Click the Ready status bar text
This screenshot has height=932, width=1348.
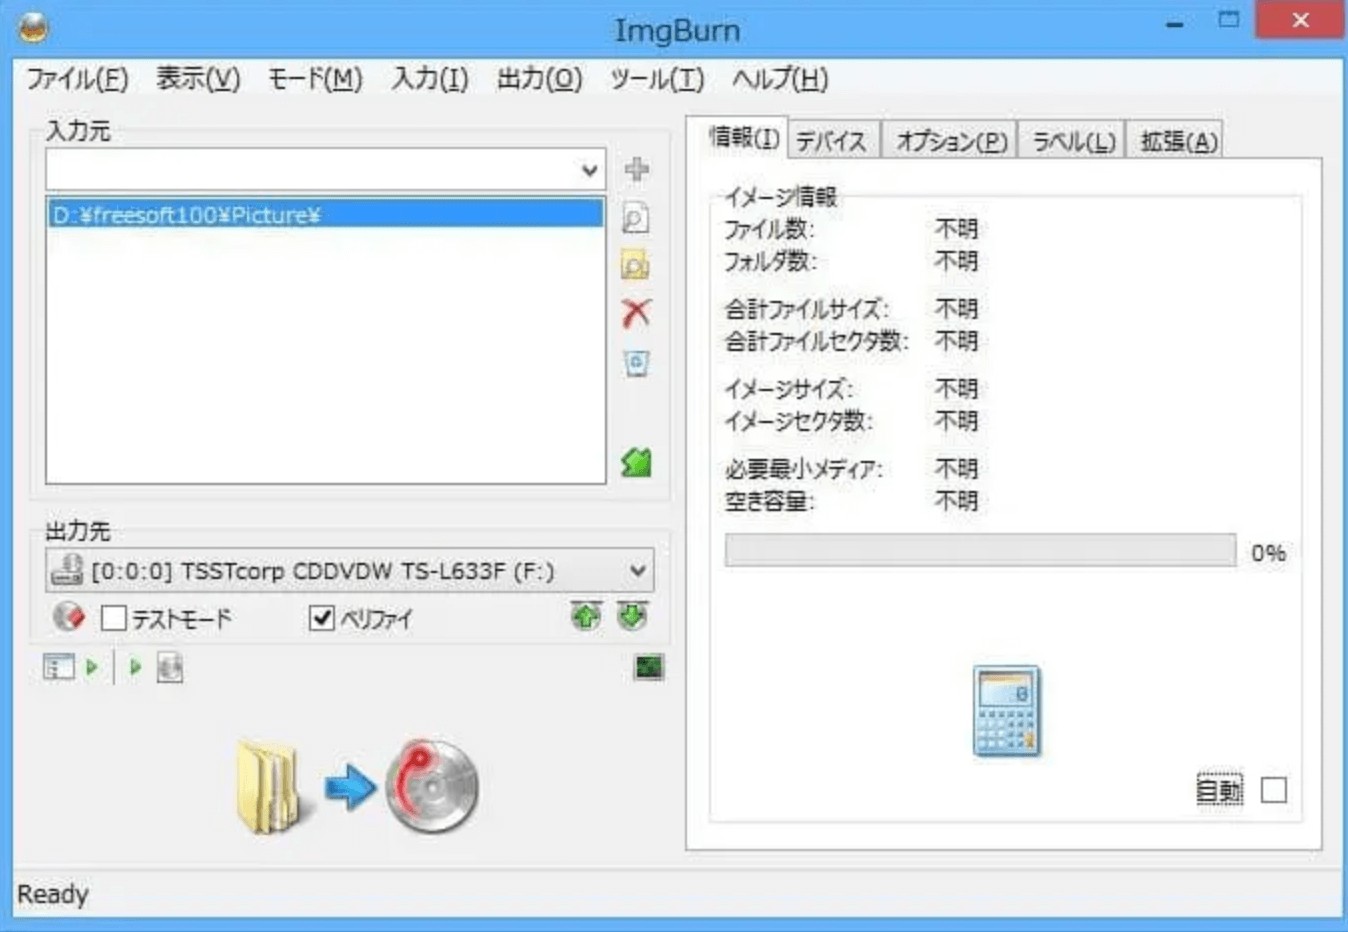(x=53, y=894)
